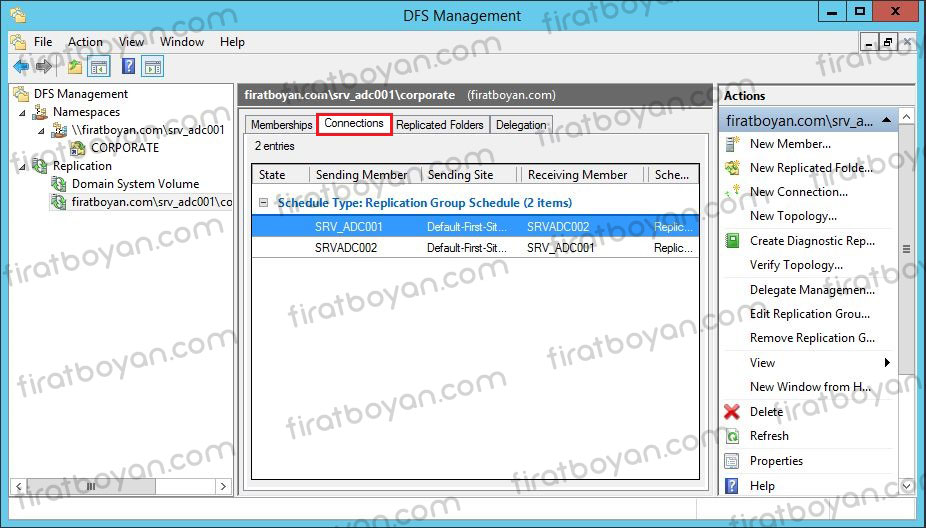926x528 pixels.
Task: Click the \\firatboyan.com\srv_adc001 namespace icon
Action: click(59, 130)
